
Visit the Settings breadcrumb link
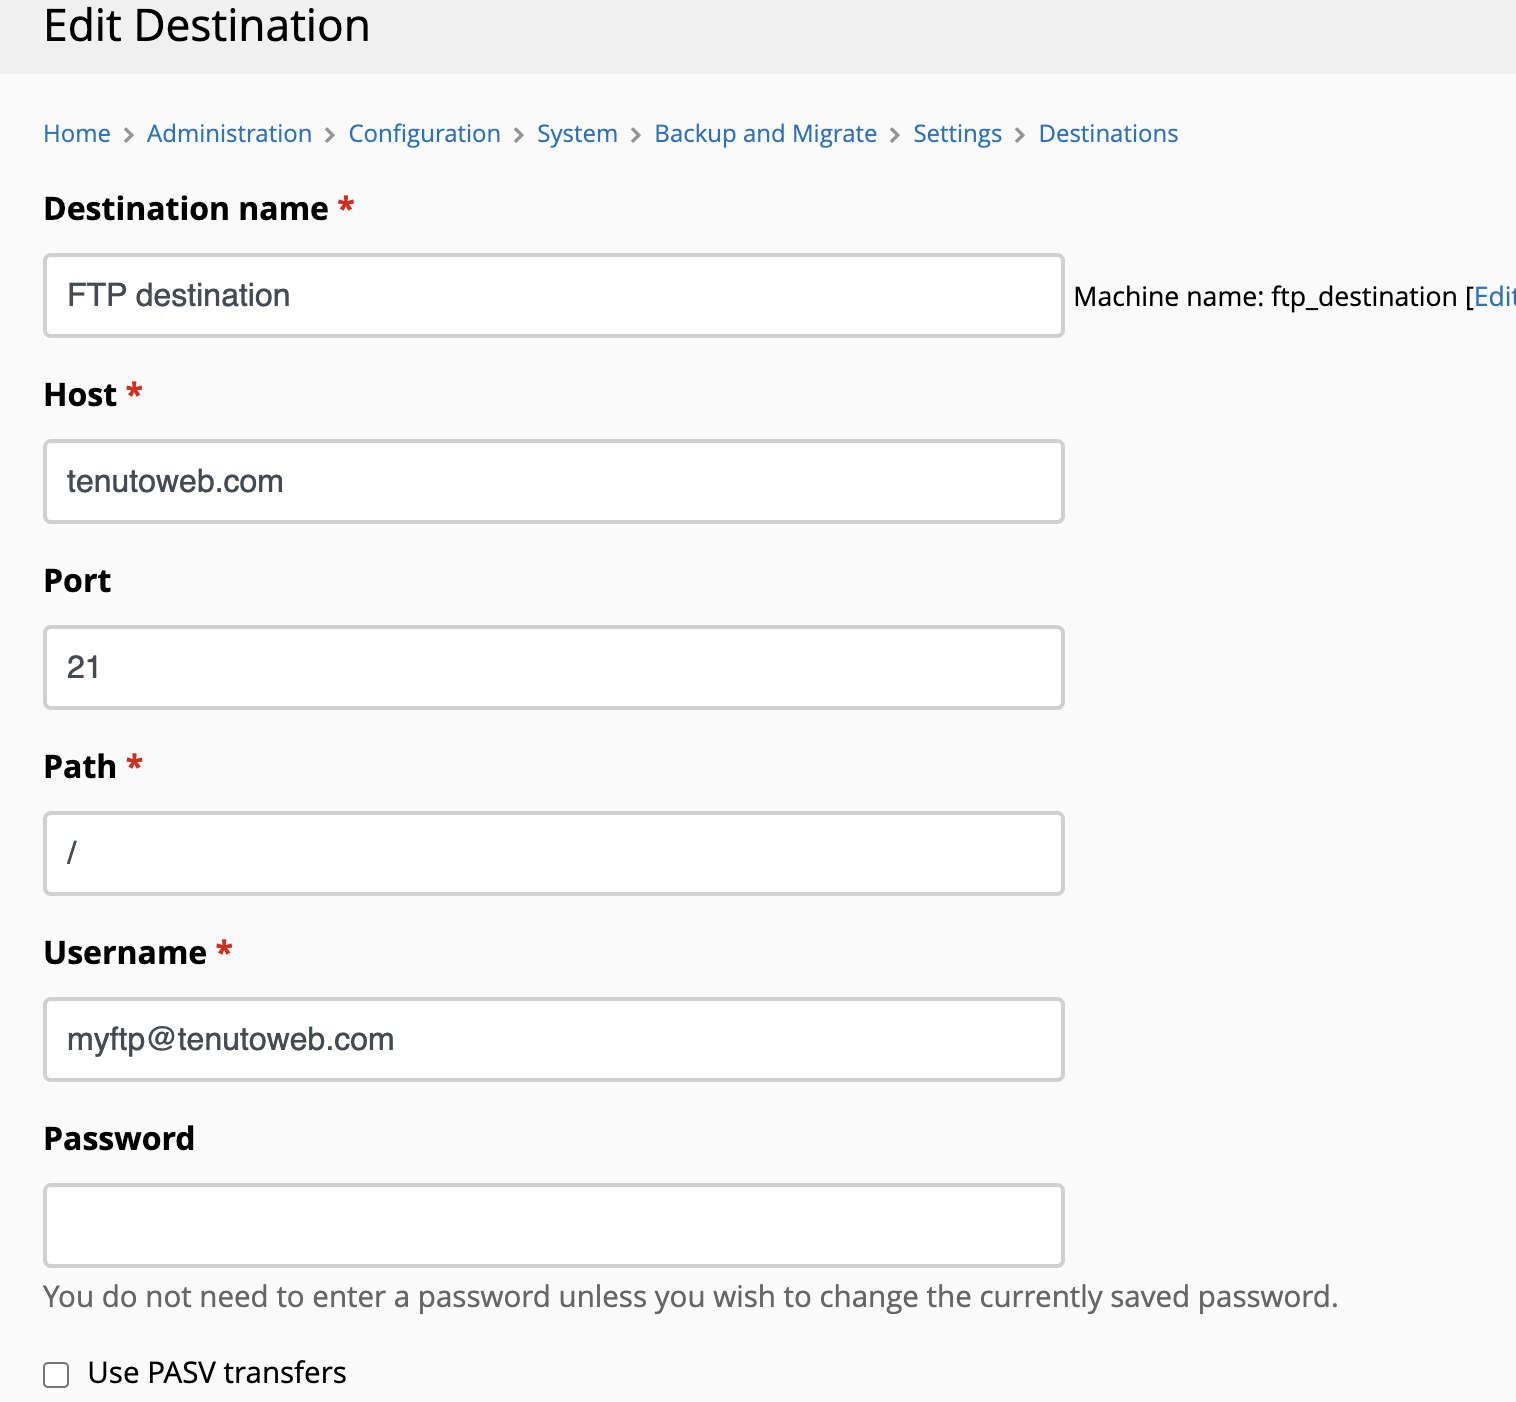[x=957, y=133]
